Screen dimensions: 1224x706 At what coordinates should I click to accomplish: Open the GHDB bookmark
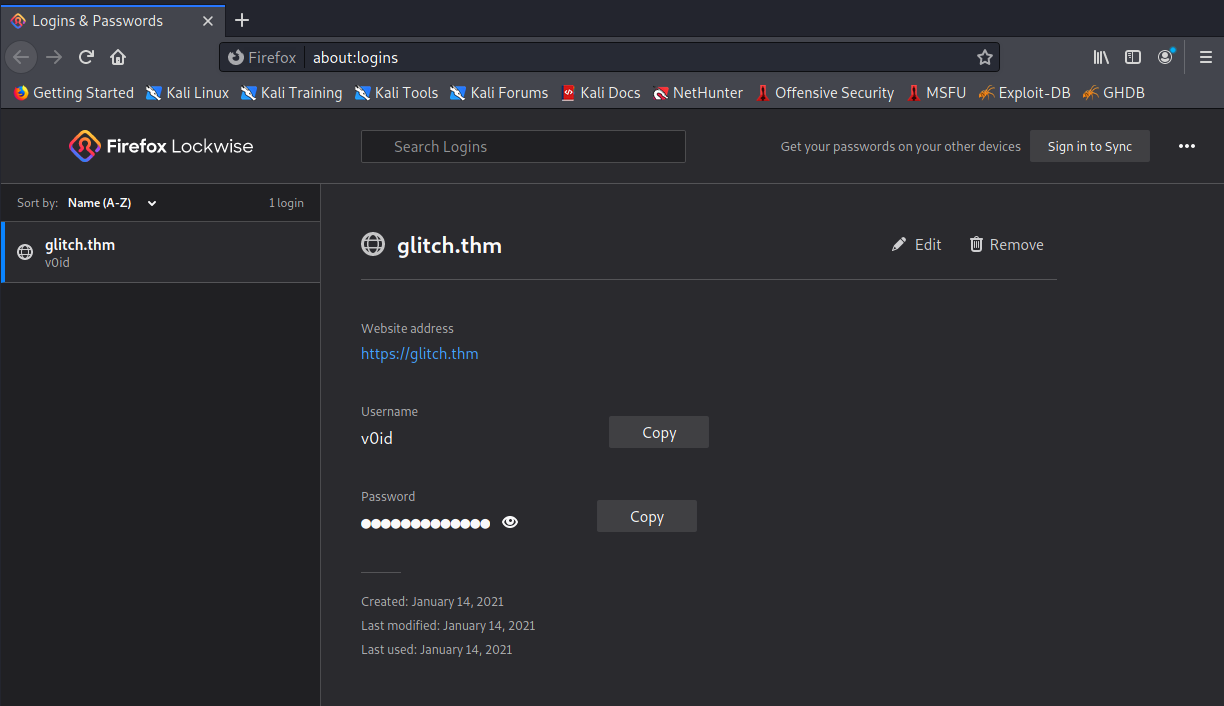coord(1113,93)
